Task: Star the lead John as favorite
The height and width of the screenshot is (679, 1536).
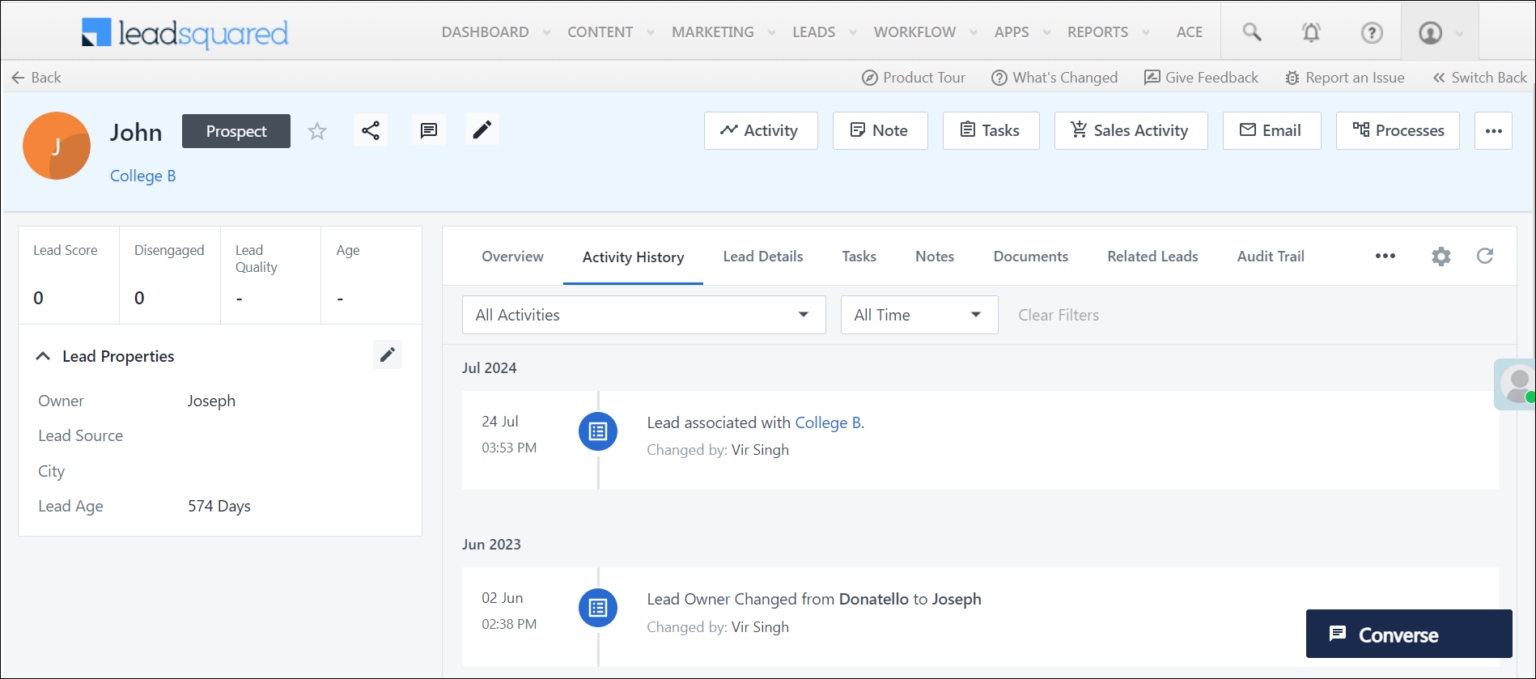Action: click(x=317, y=130)
